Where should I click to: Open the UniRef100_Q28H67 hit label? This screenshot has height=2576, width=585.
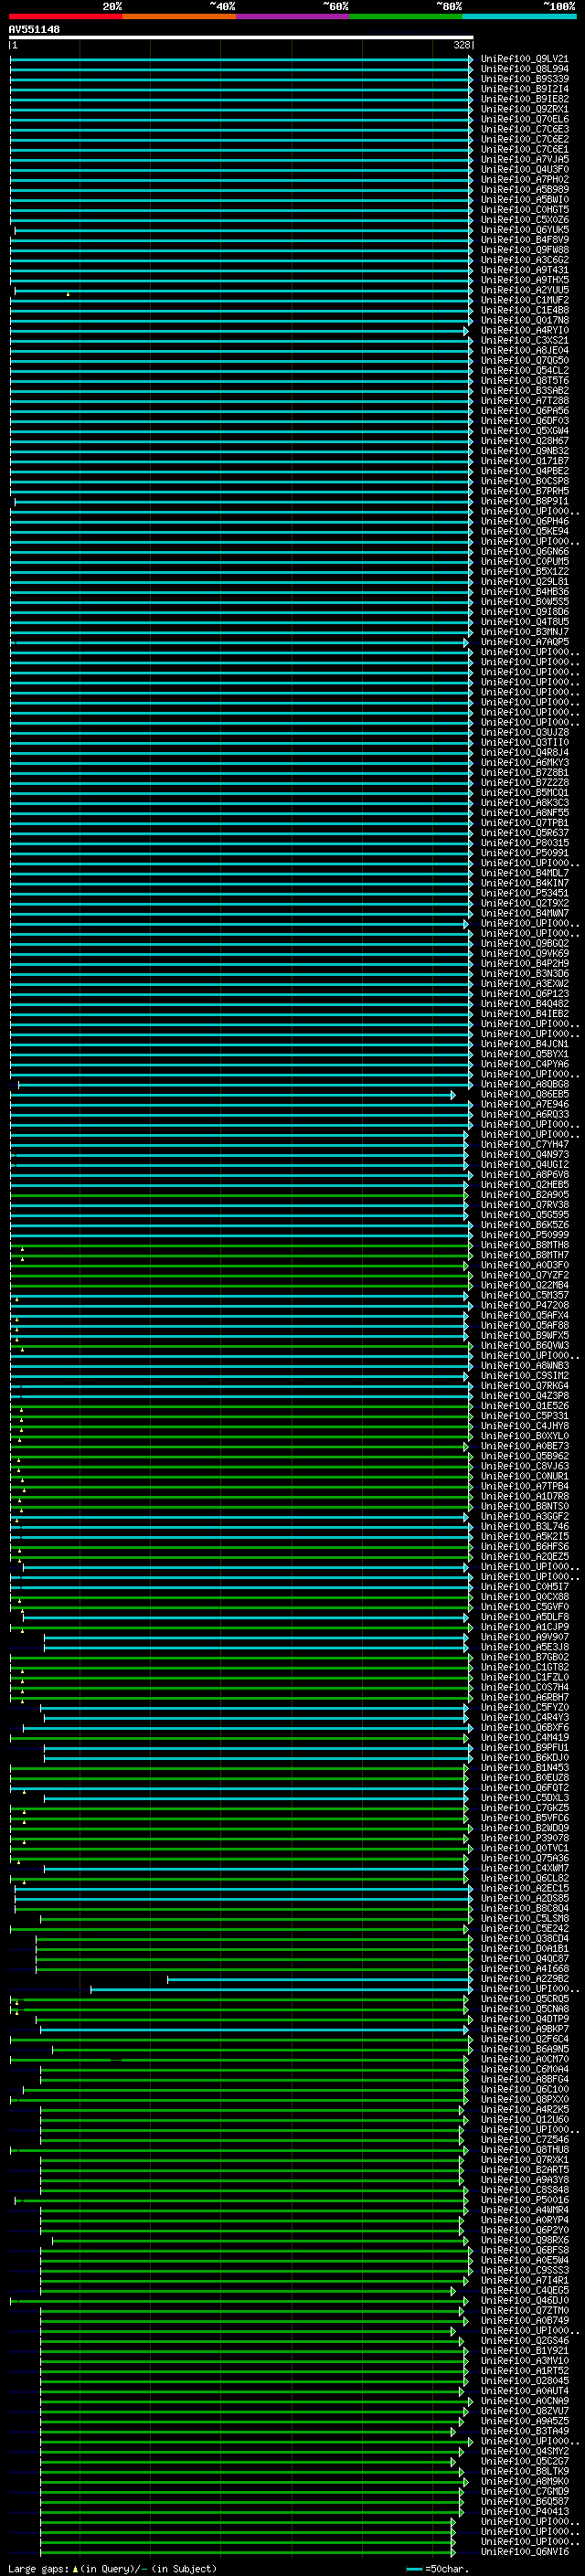point(525,441)
